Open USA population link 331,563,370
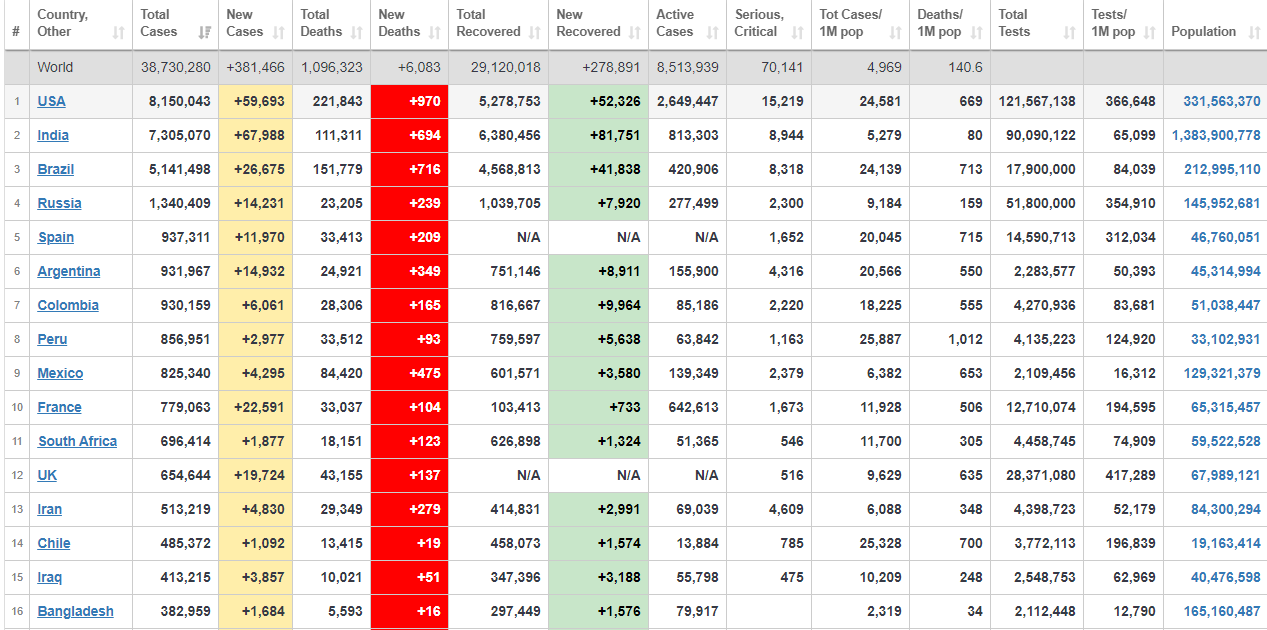This screenshot has width=1267, height=630. (1222, 101)
